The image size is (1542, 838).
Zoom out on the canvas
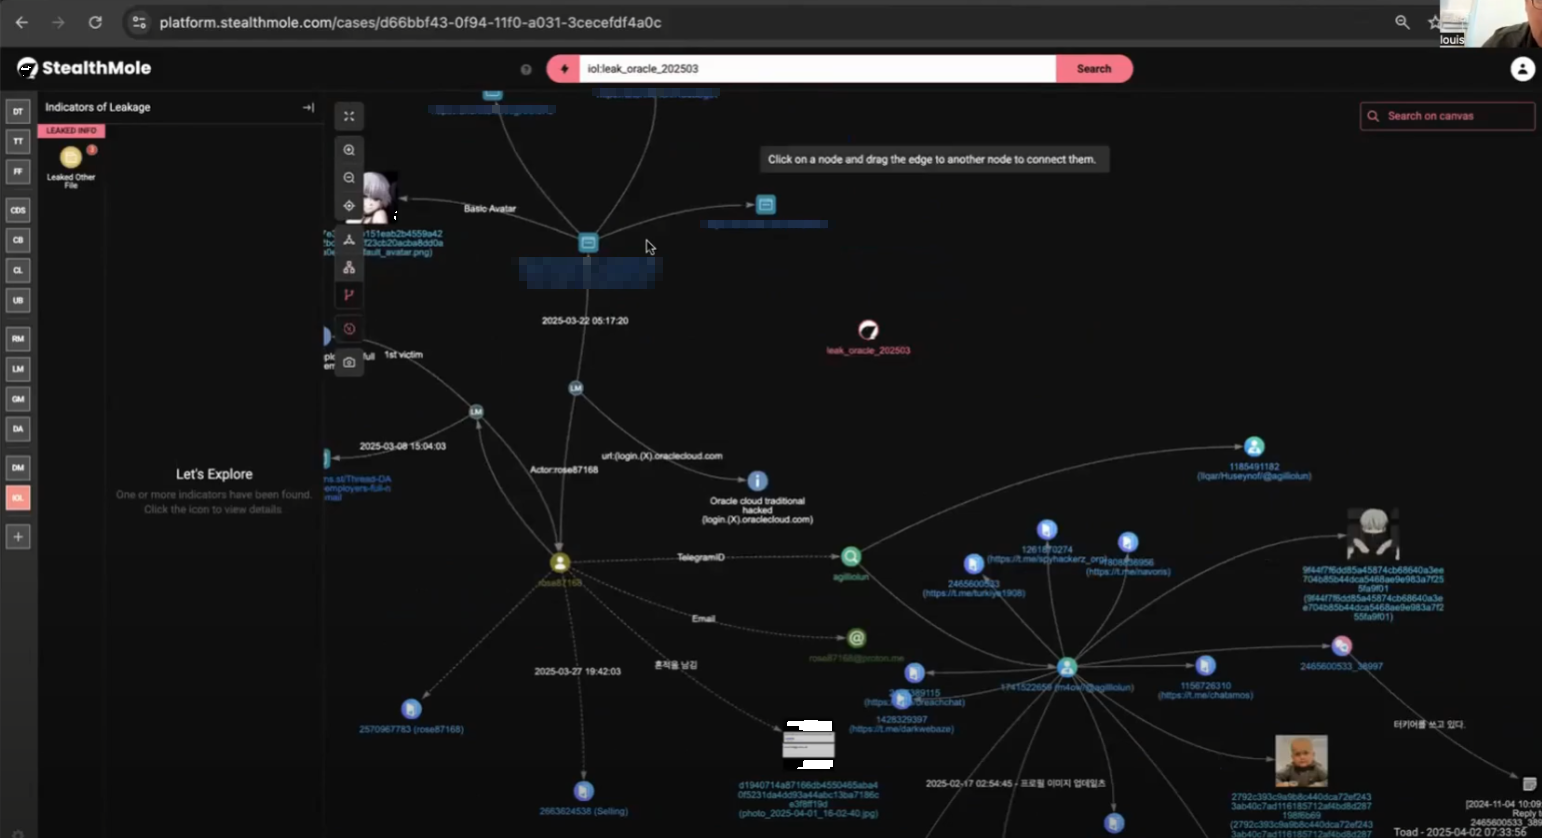pos(349,178)
